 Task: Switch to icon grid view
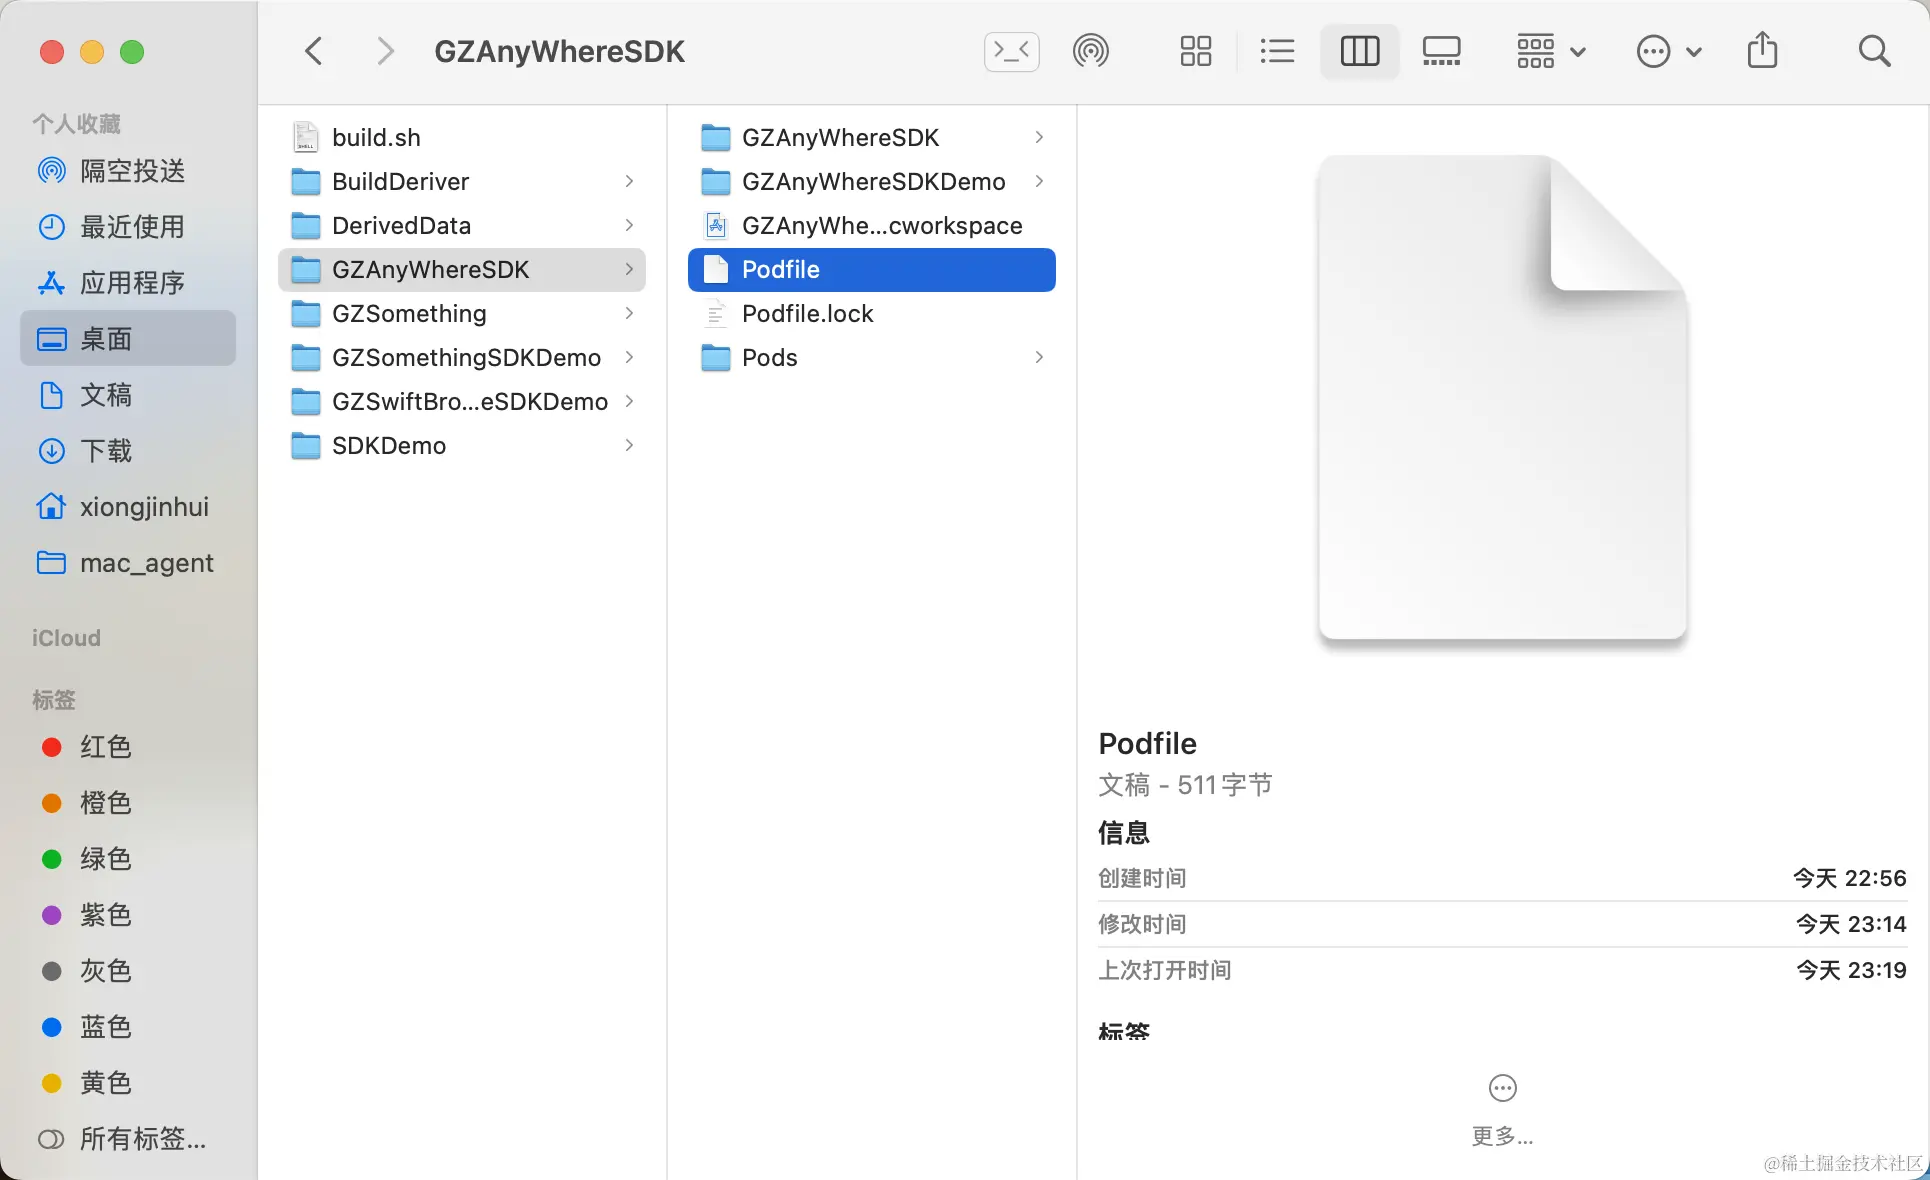tap(1195, 51)
